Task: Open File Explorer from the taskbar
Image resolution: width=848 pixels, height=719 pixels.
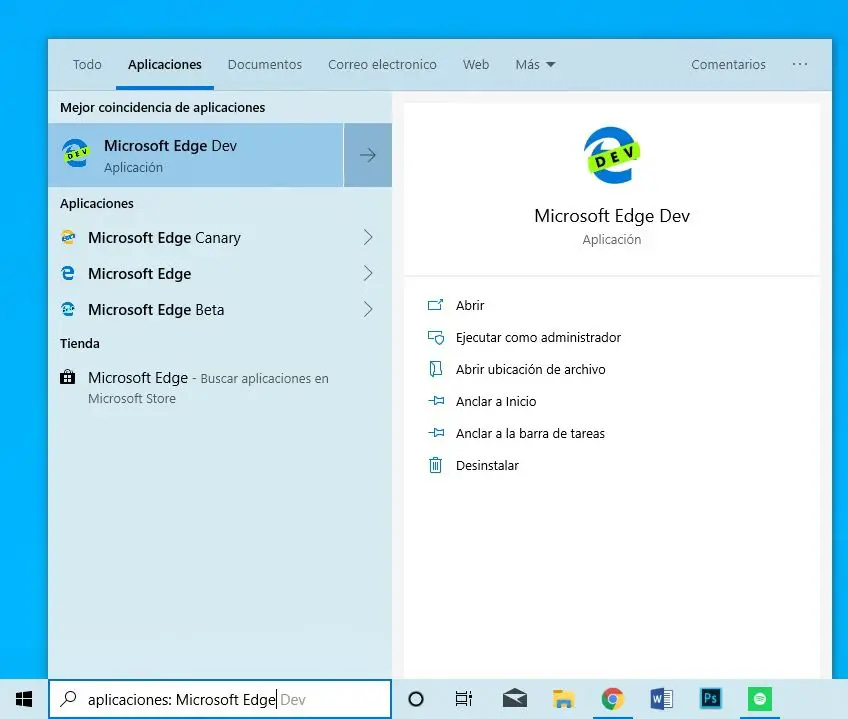Action: [x=563, y=699]
